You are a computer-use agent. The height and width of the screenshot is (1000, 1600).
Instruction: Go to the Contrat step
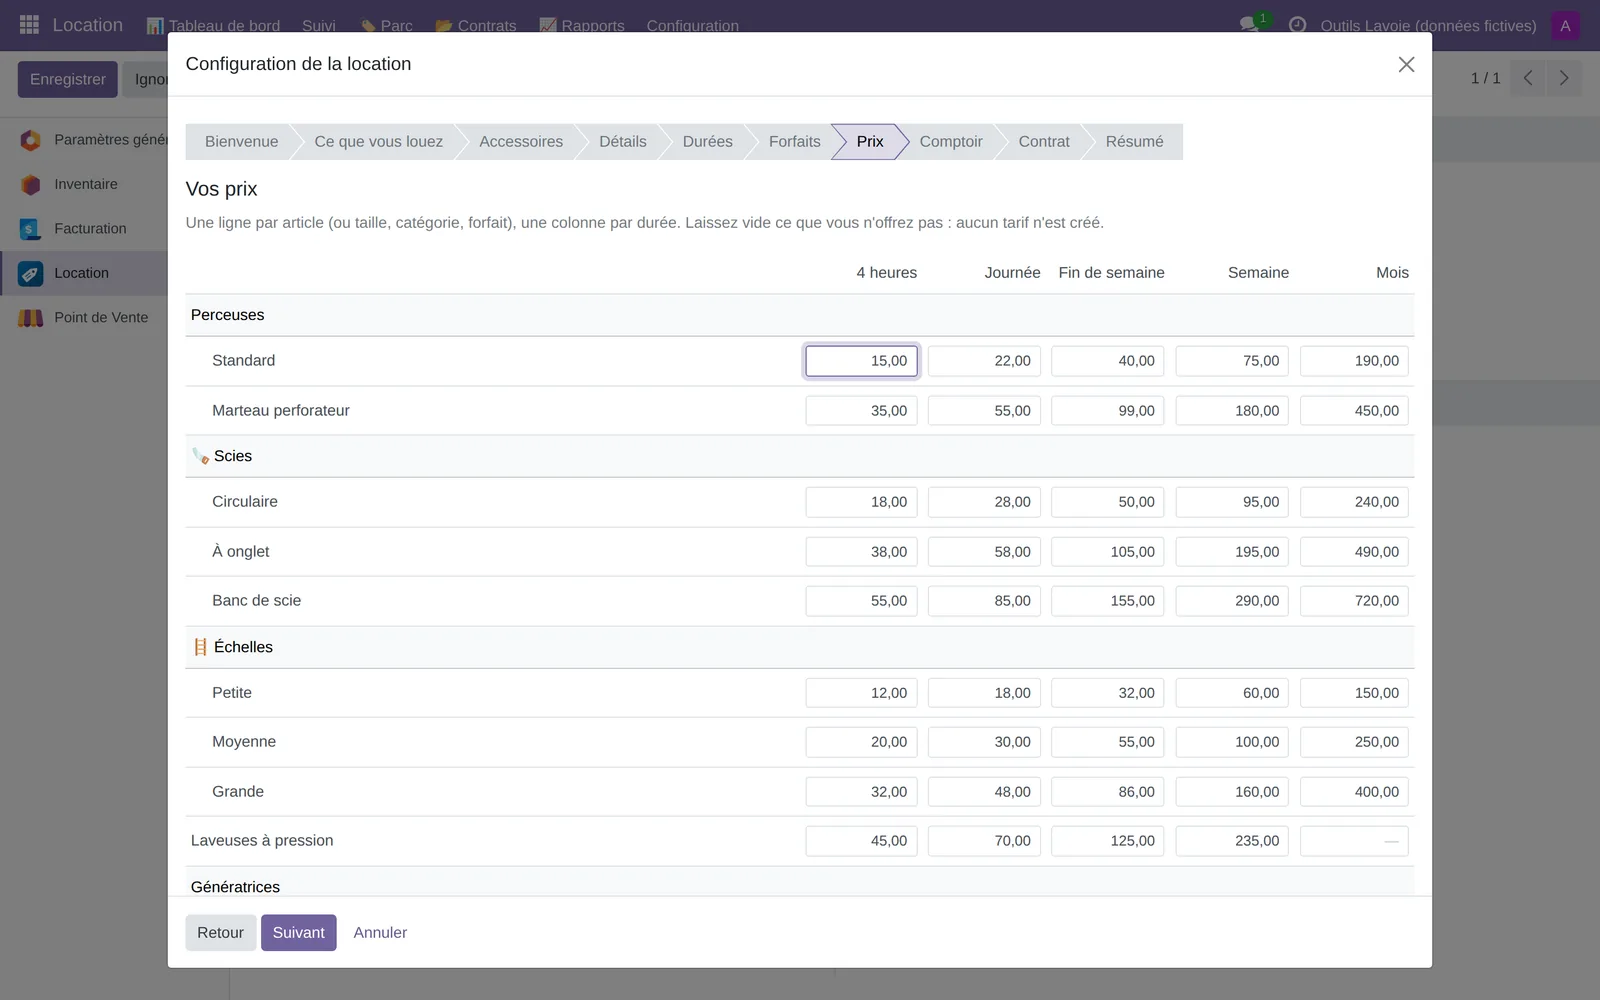[x=1044, y=142]
